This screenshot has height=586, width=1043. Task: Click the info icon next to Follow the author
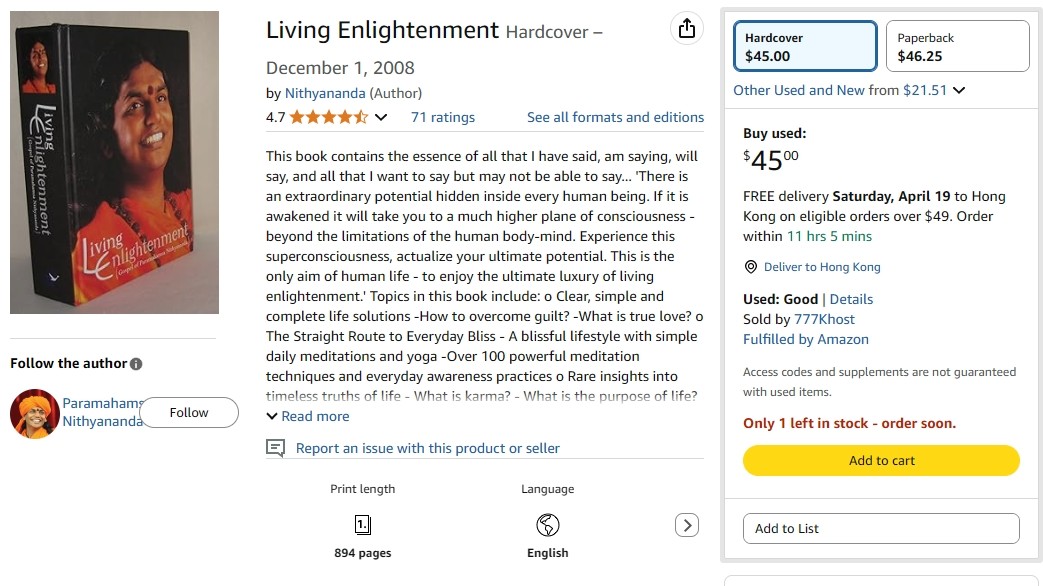pyautogui.click(x=136, y=364)
